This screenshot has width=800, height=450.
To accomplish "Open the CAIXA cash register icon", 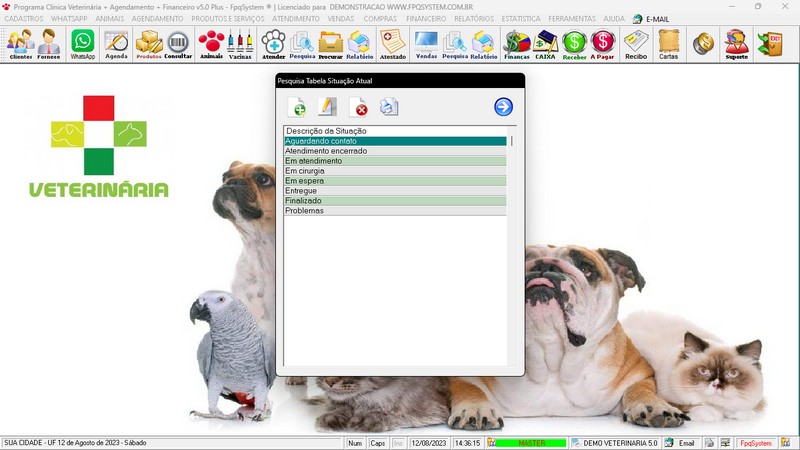I will (545, 44).
